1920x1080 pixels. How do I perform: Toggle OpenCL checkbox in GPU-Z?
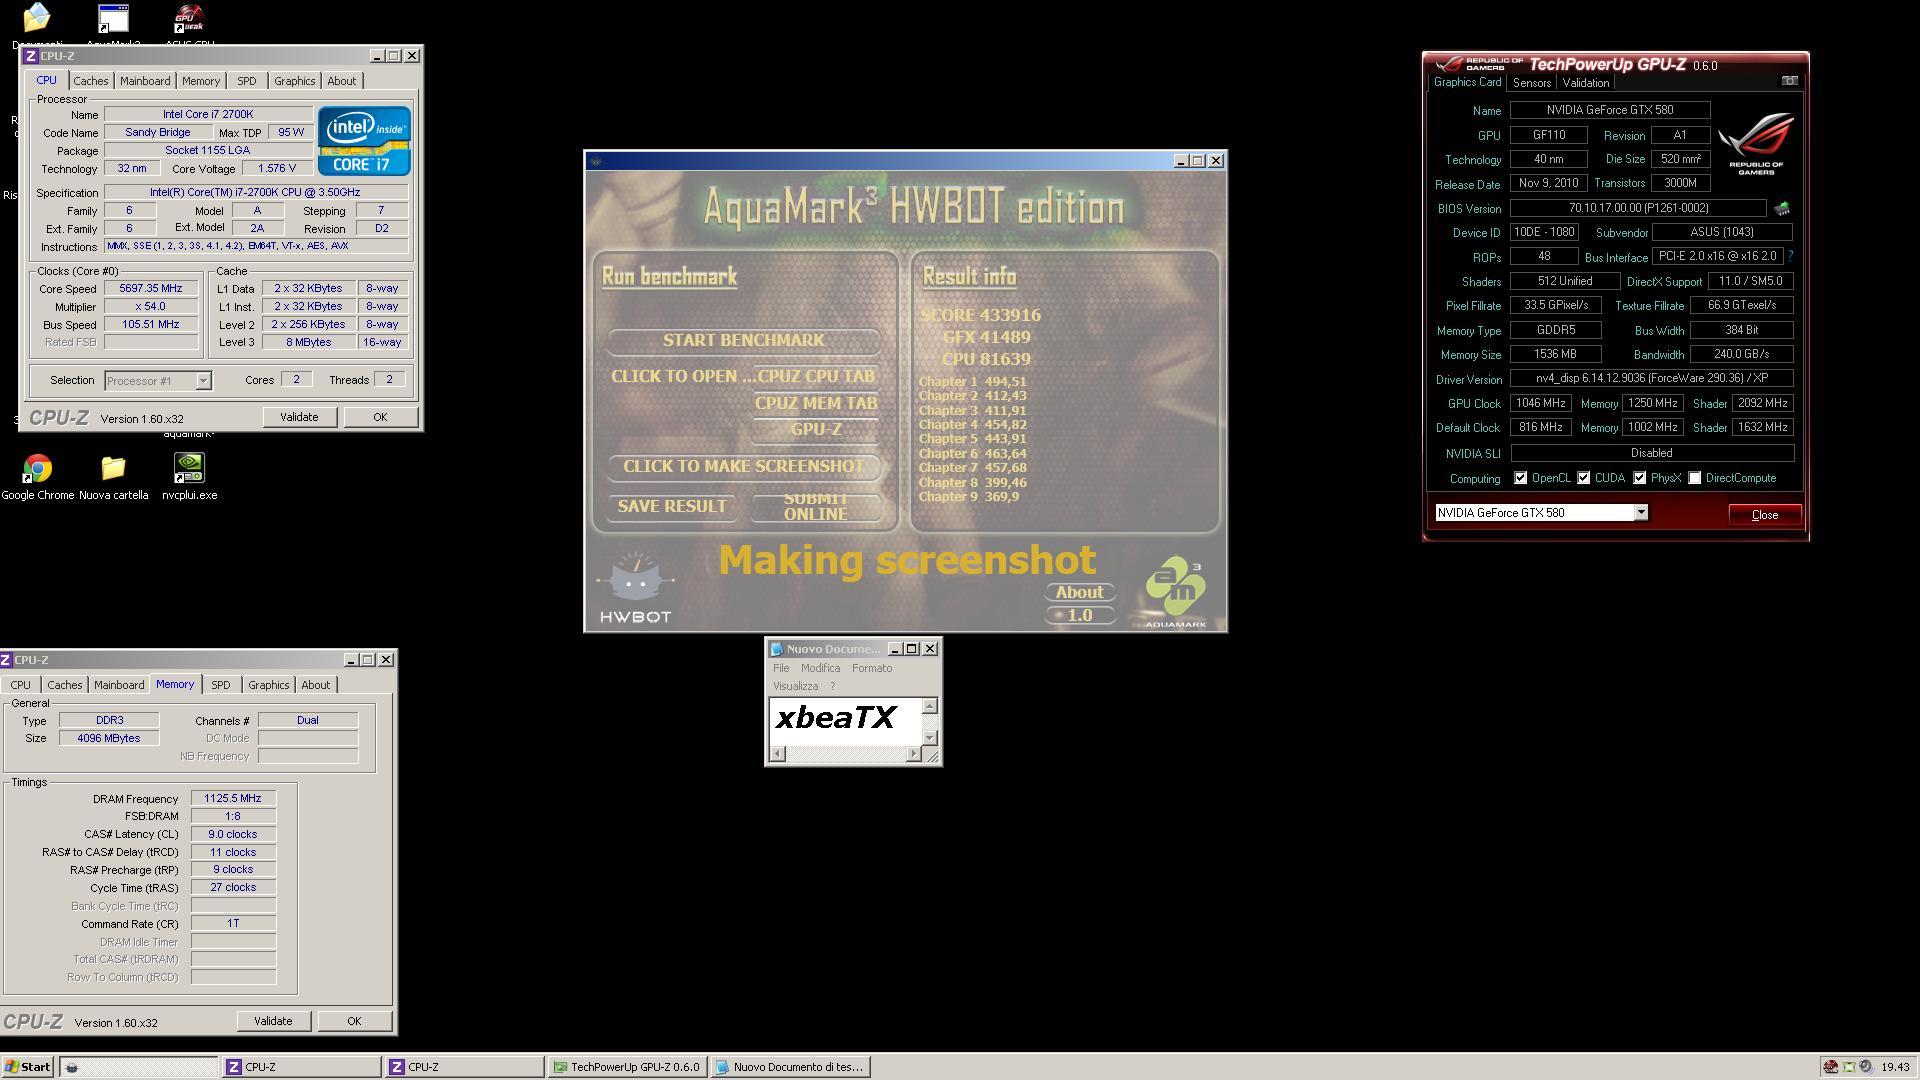pos(1520,478)
